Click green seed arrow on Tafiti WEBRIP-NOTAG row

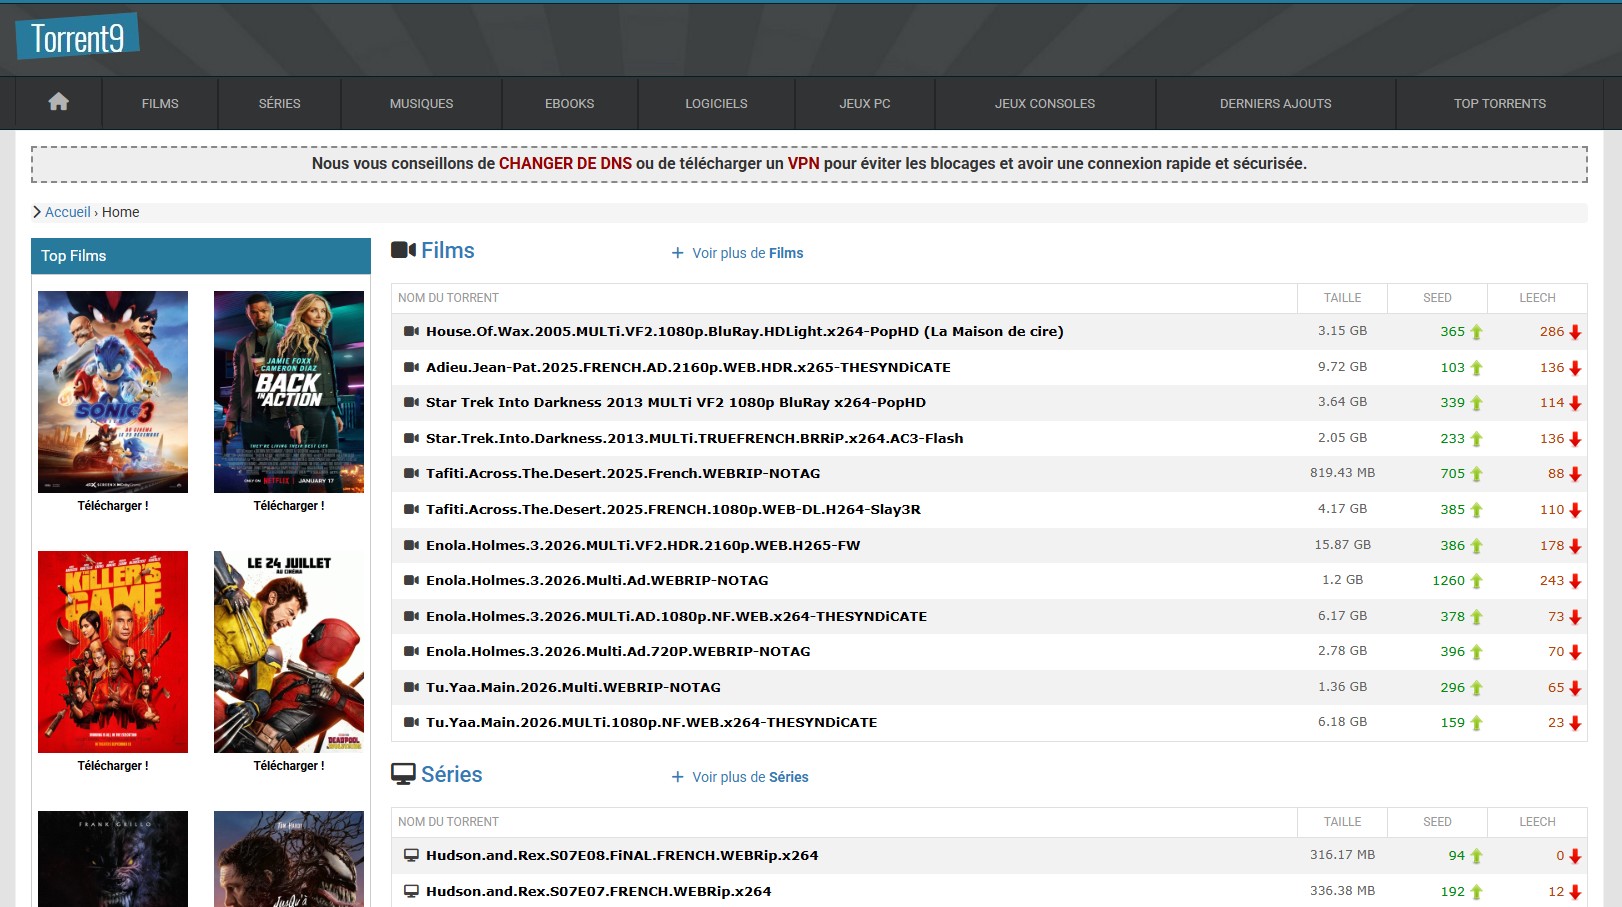click(x=1476, y=474)
